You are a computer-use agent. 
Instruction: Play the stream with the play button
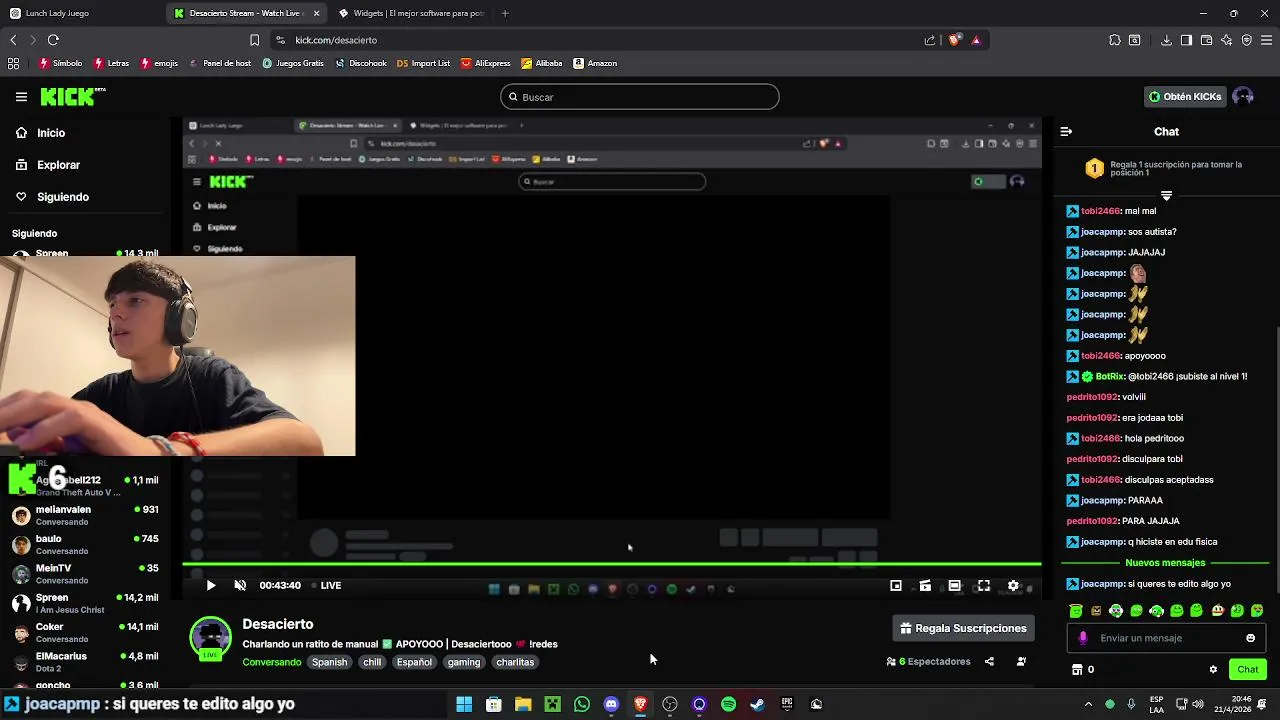[x=210, y=586]
